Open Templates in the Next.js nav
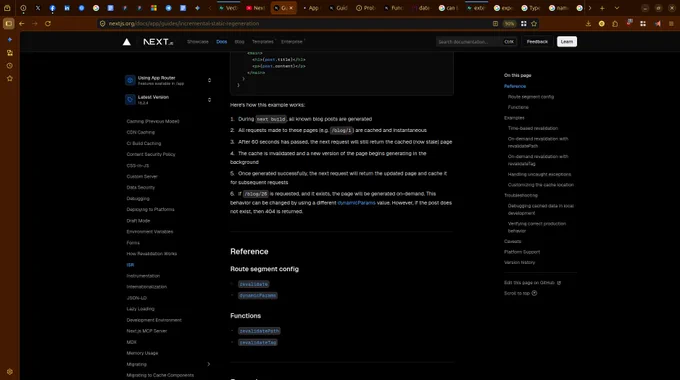The height and width of the screenshot is (380, 680). point(263,42)
